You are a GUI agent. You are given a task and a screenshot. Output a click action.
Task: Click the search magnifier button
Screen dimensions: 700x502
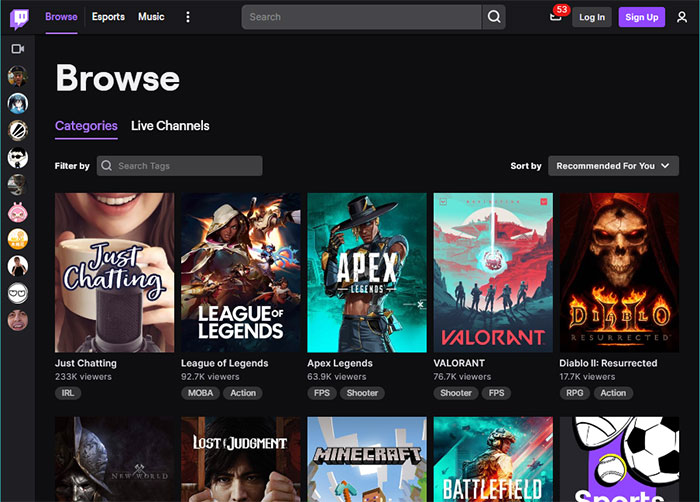tap(494, 17)
